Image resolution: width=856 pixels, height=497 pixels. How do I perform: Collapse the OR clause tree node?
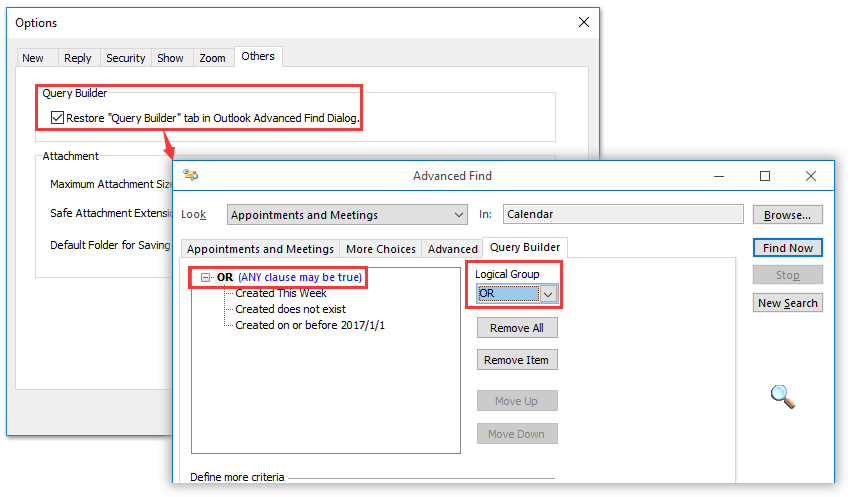pos(205,277)
